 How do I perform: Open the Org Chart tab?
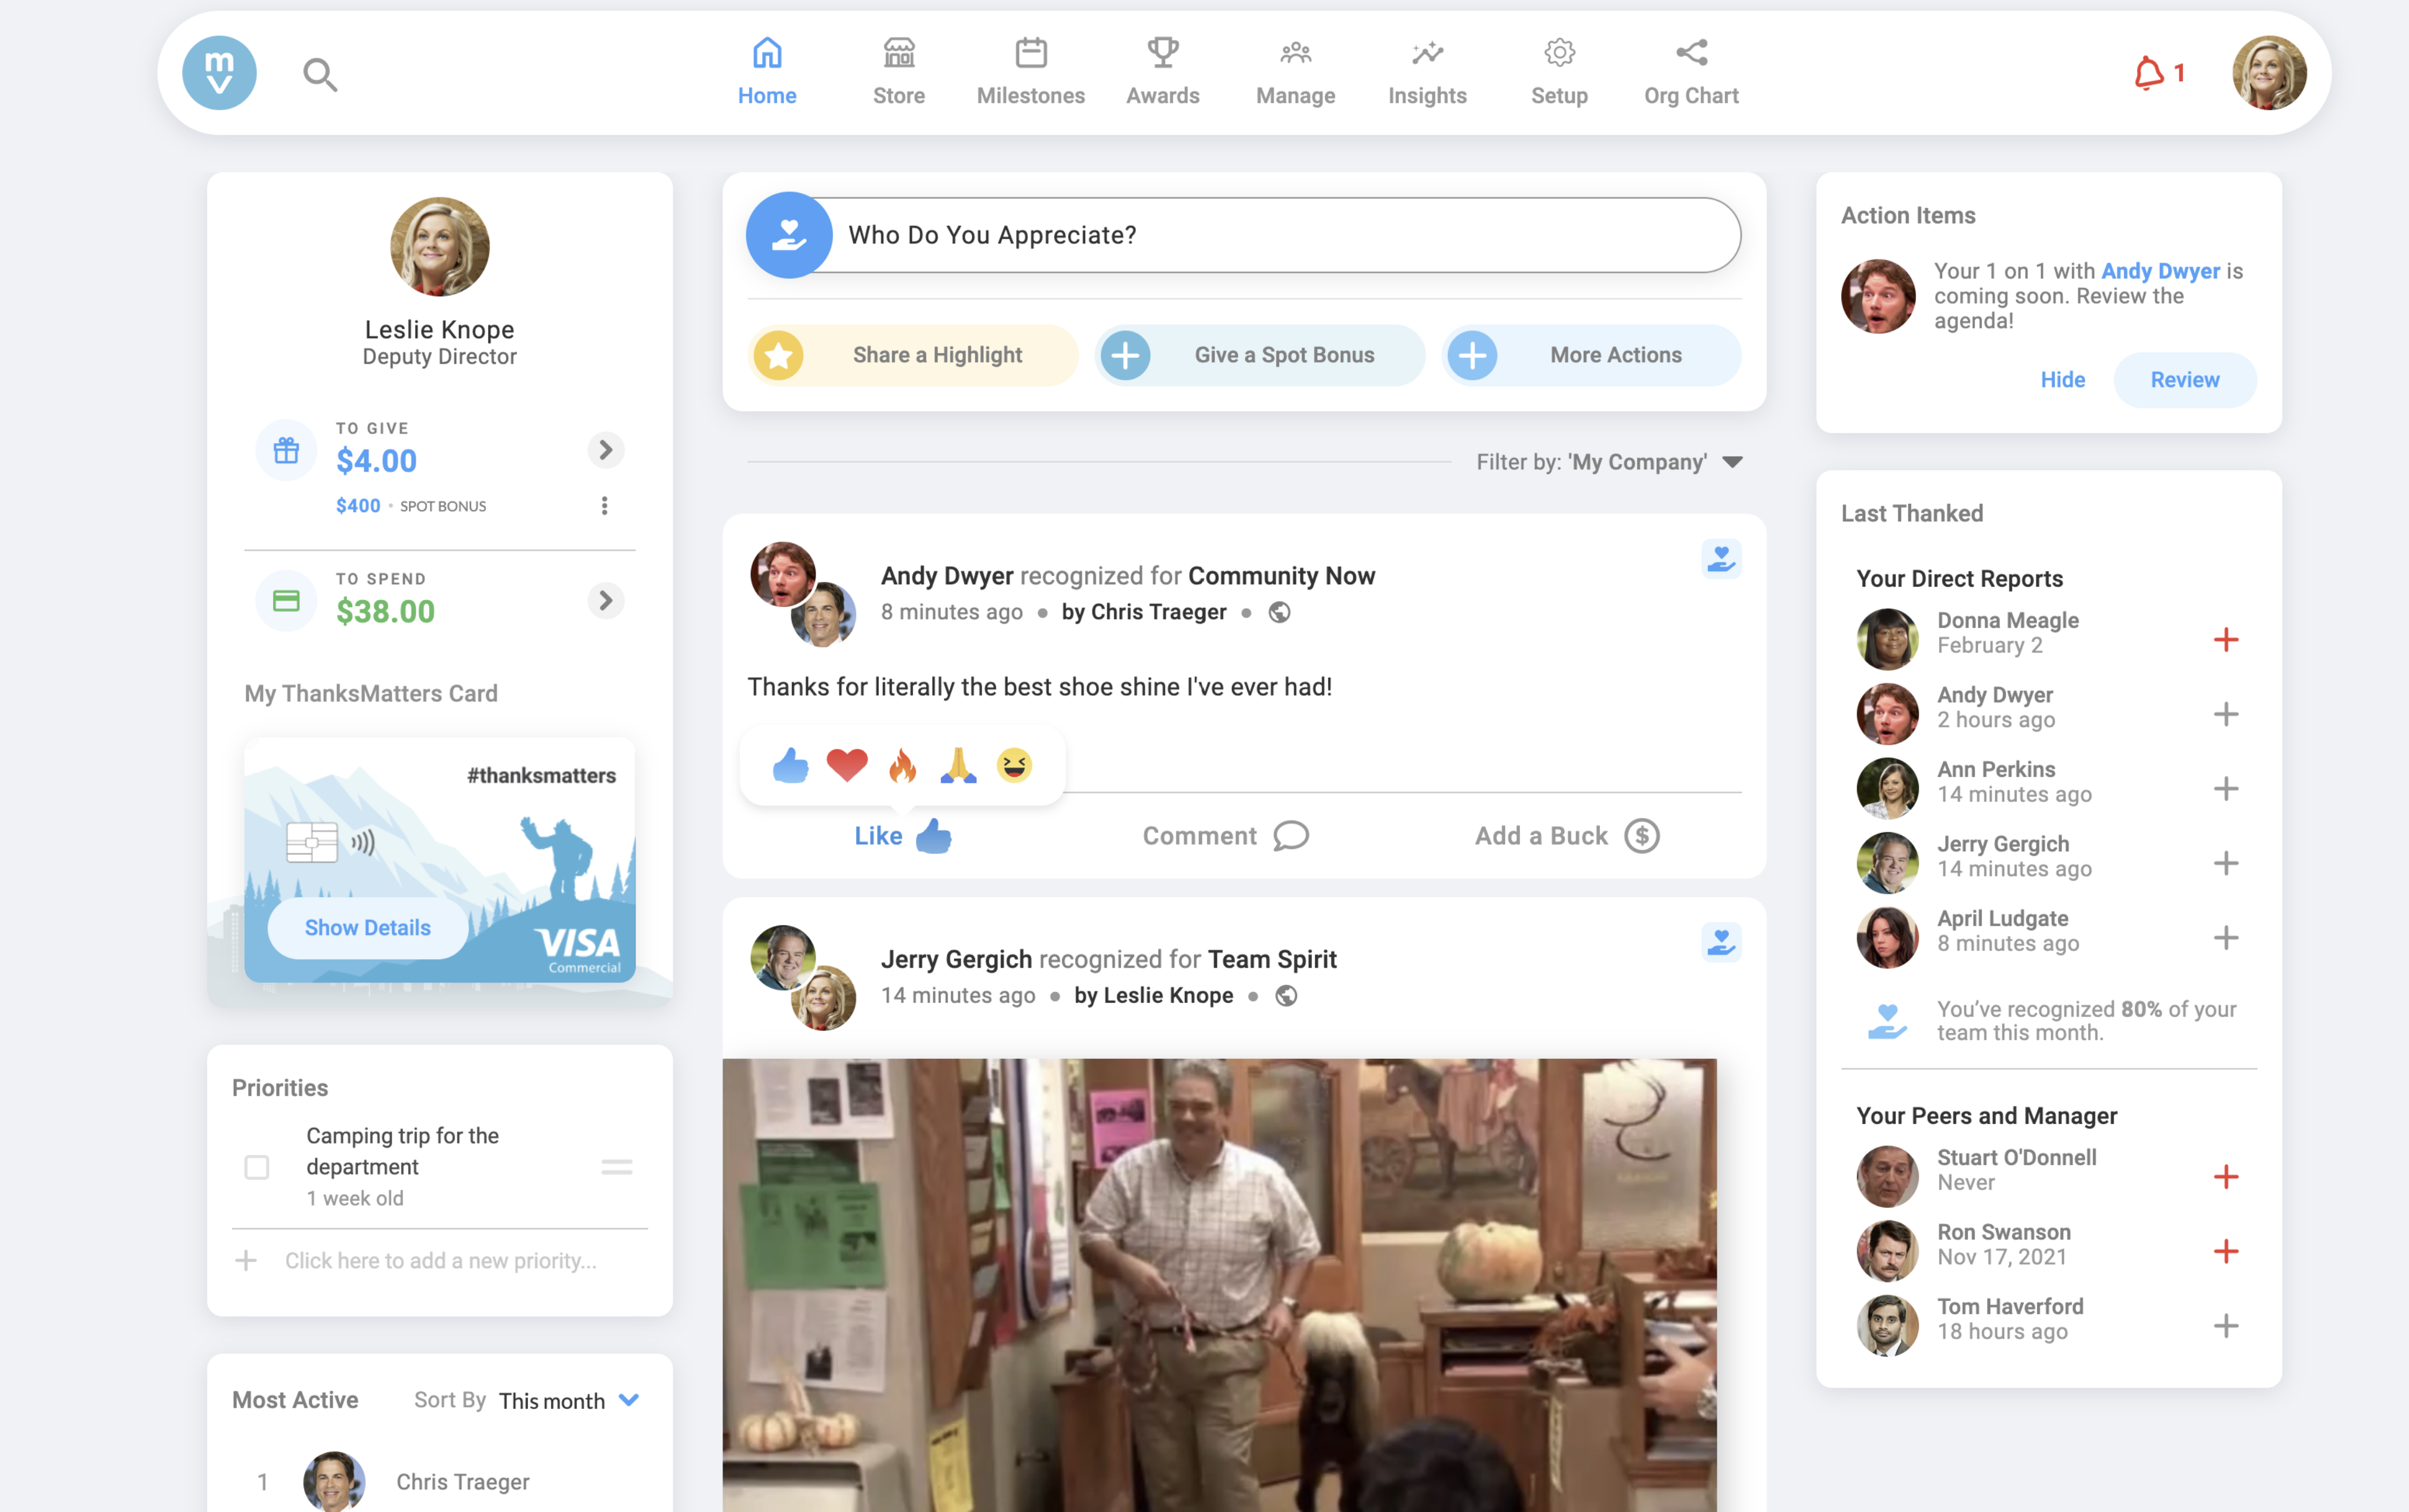[1691, 72]
